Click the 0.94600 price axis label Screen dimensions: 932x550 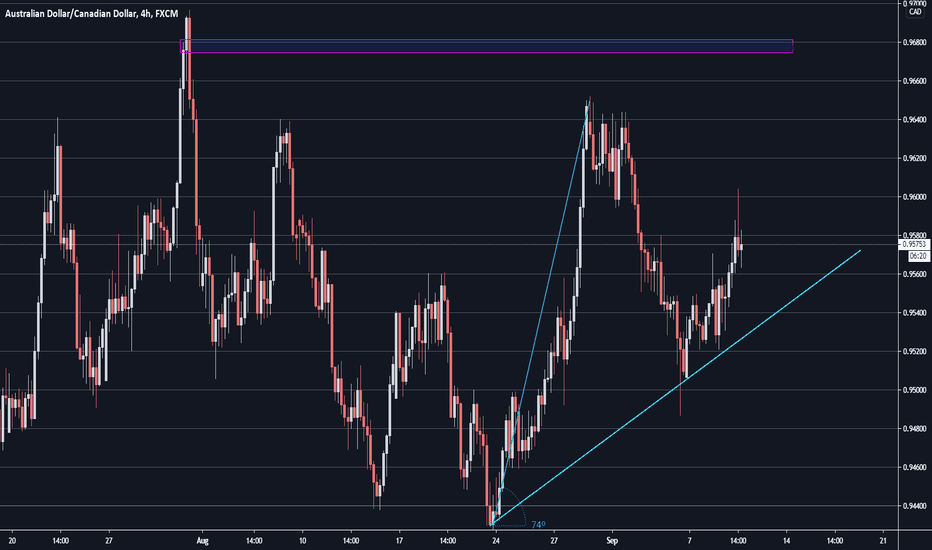coord(916,467)
